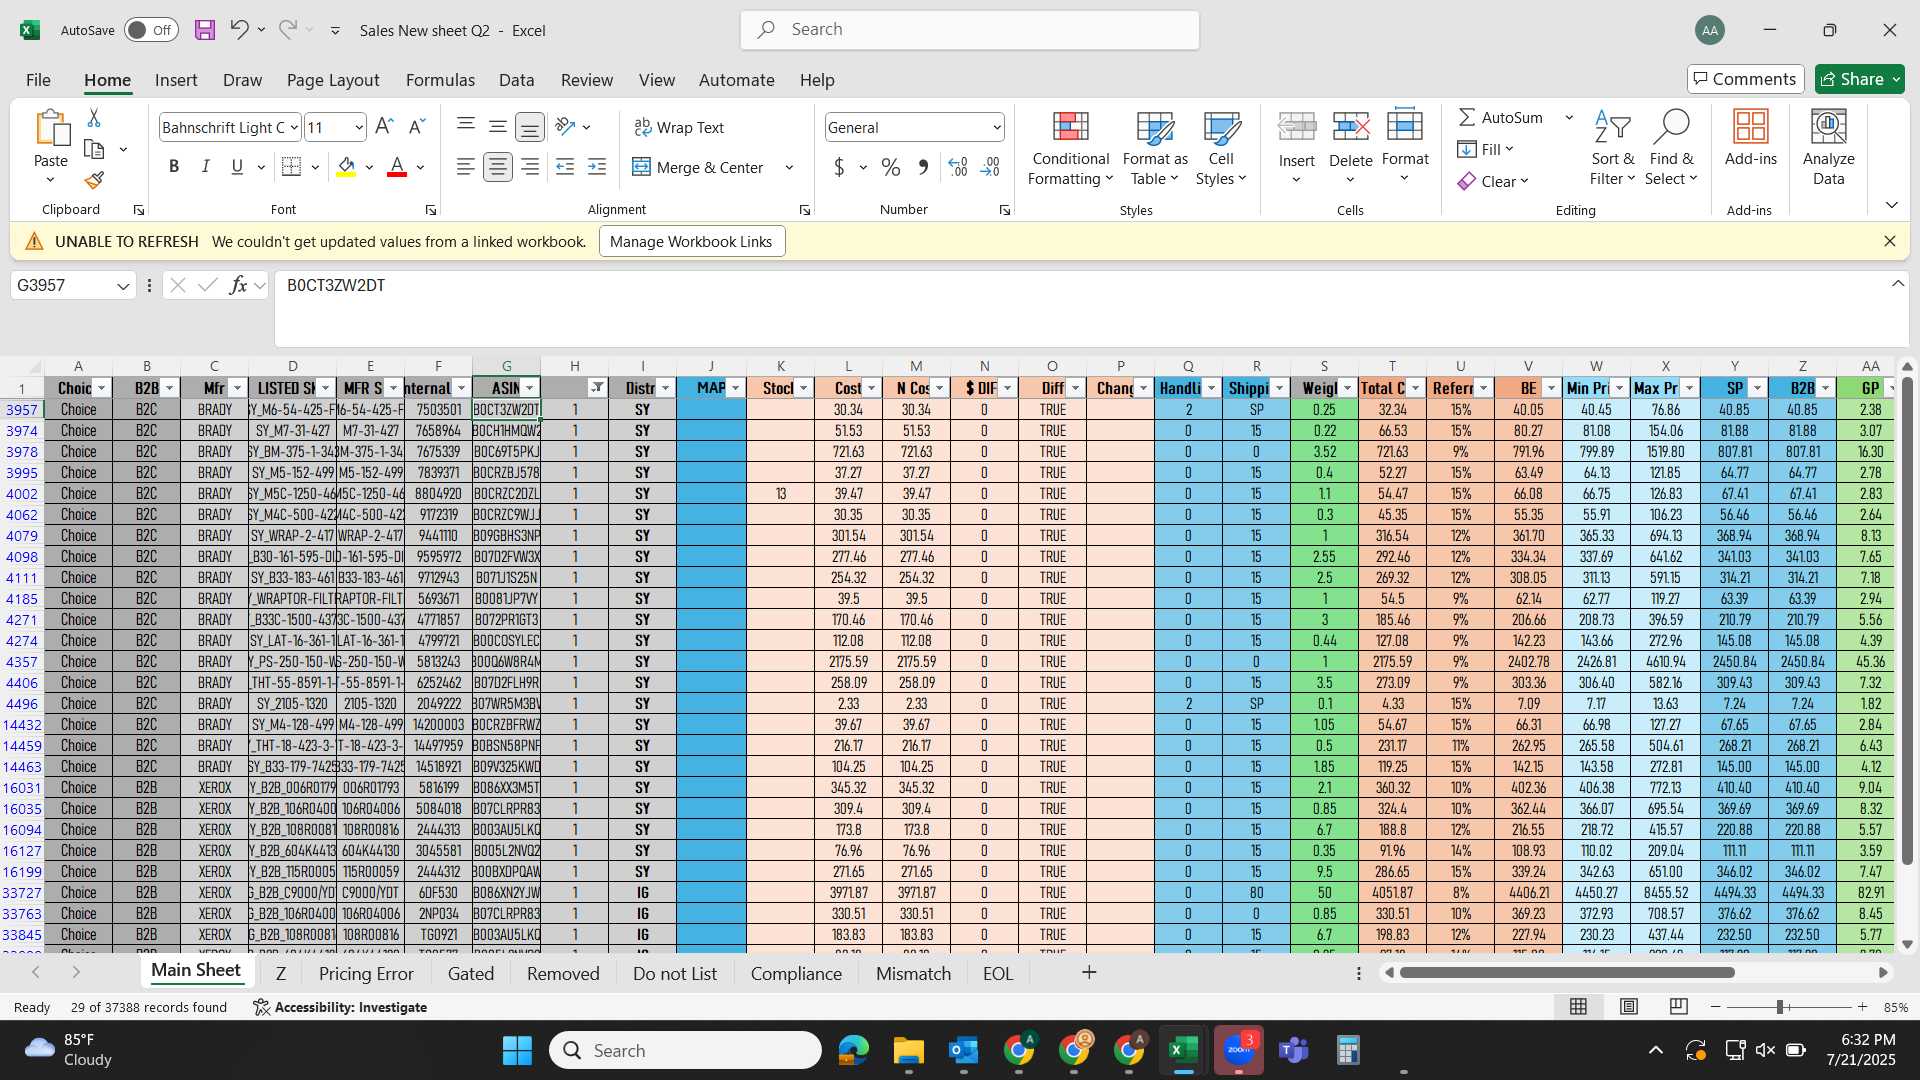
Task: Add a new sheet with plus button
Action: point(1089,972)
